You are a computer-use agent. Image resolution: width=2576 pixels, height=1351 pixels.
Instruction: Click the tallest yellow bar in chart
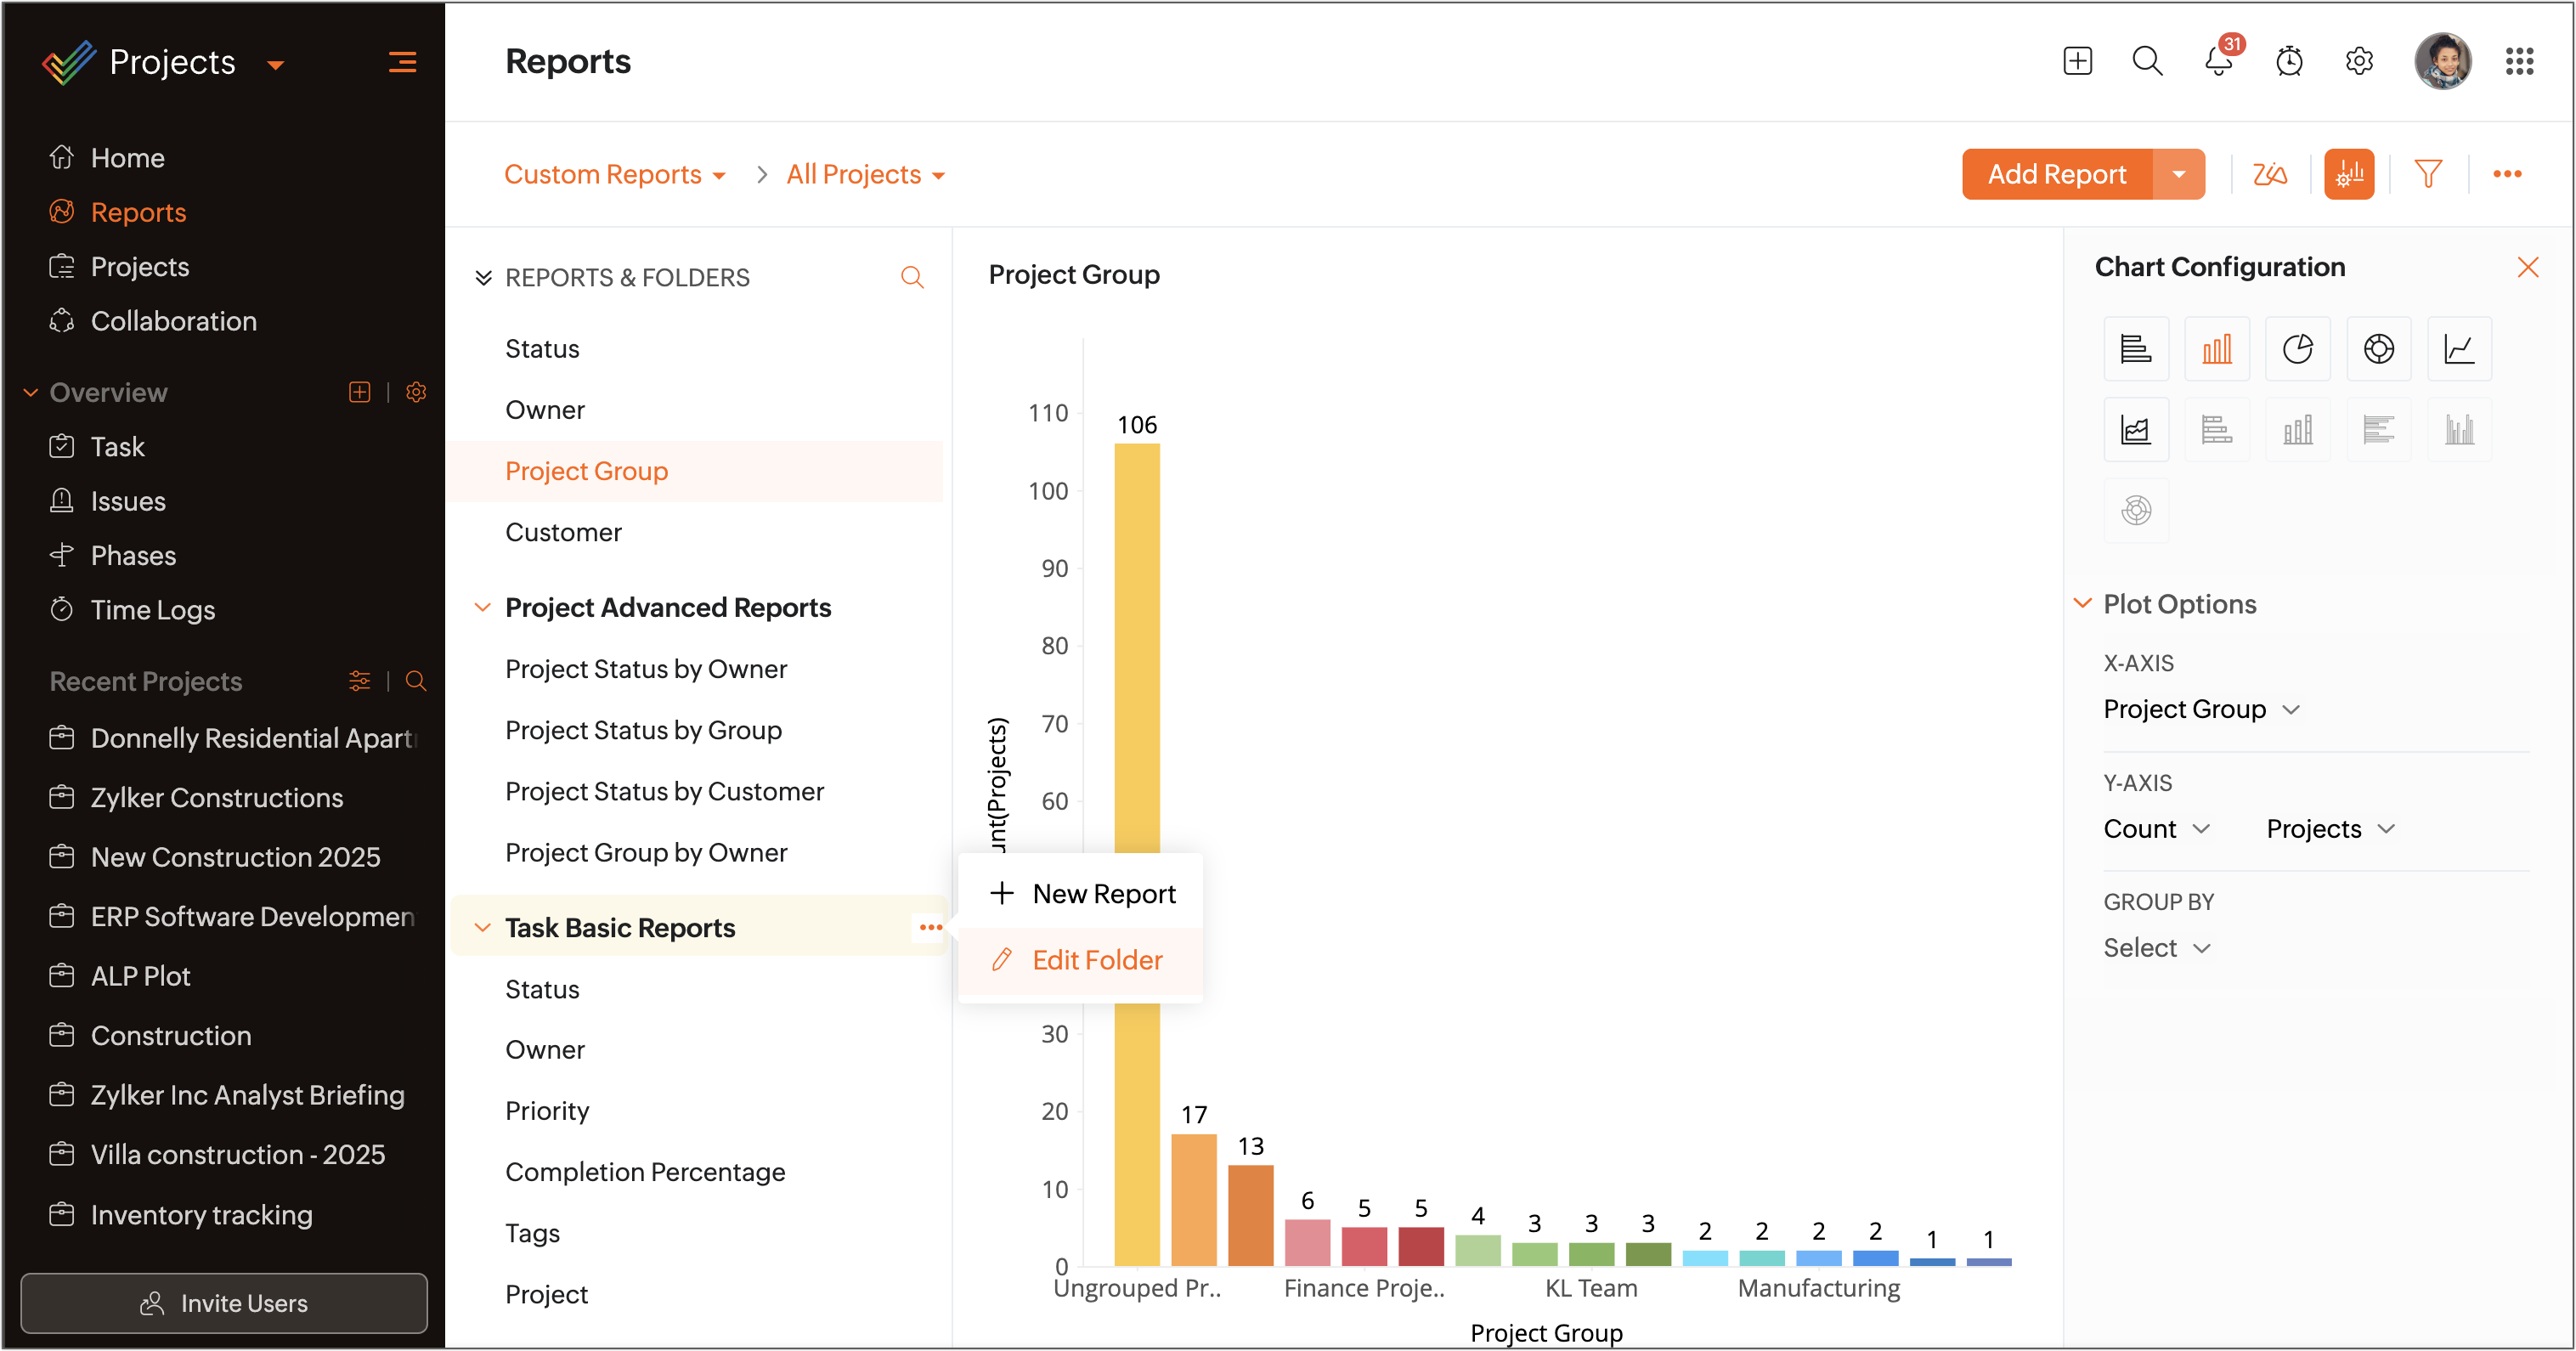pyautogui.click(x=1136, y=650)
